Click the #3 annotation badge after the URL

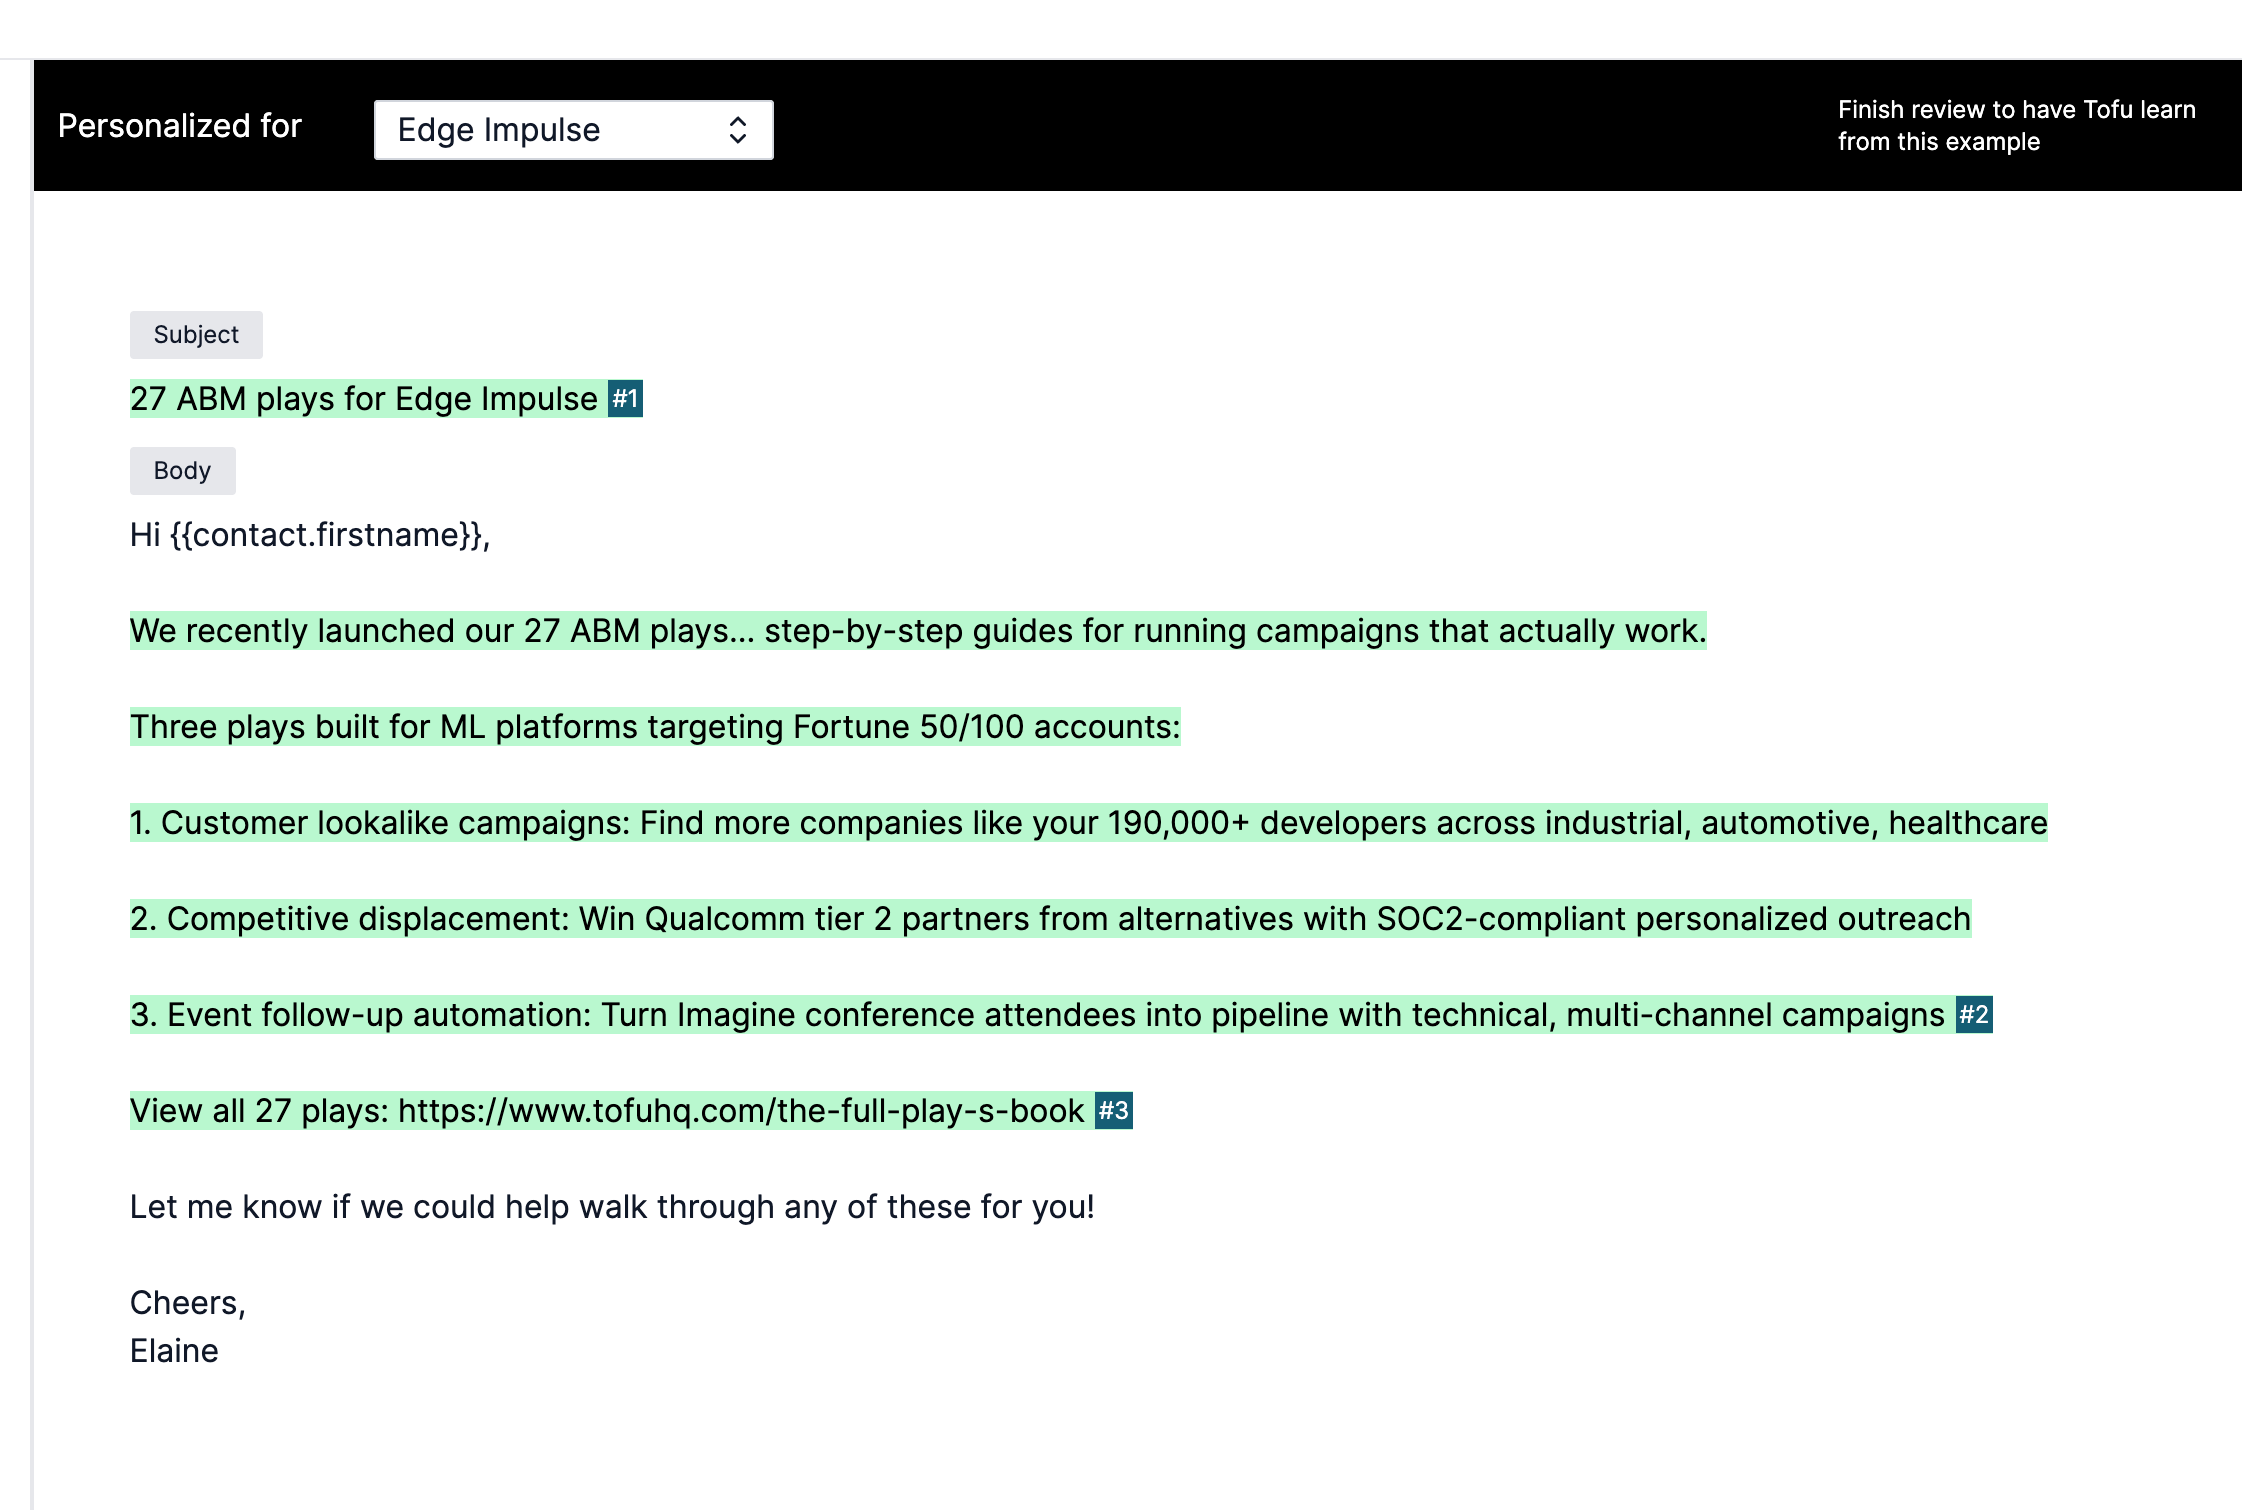[x=1113, y=1111]
